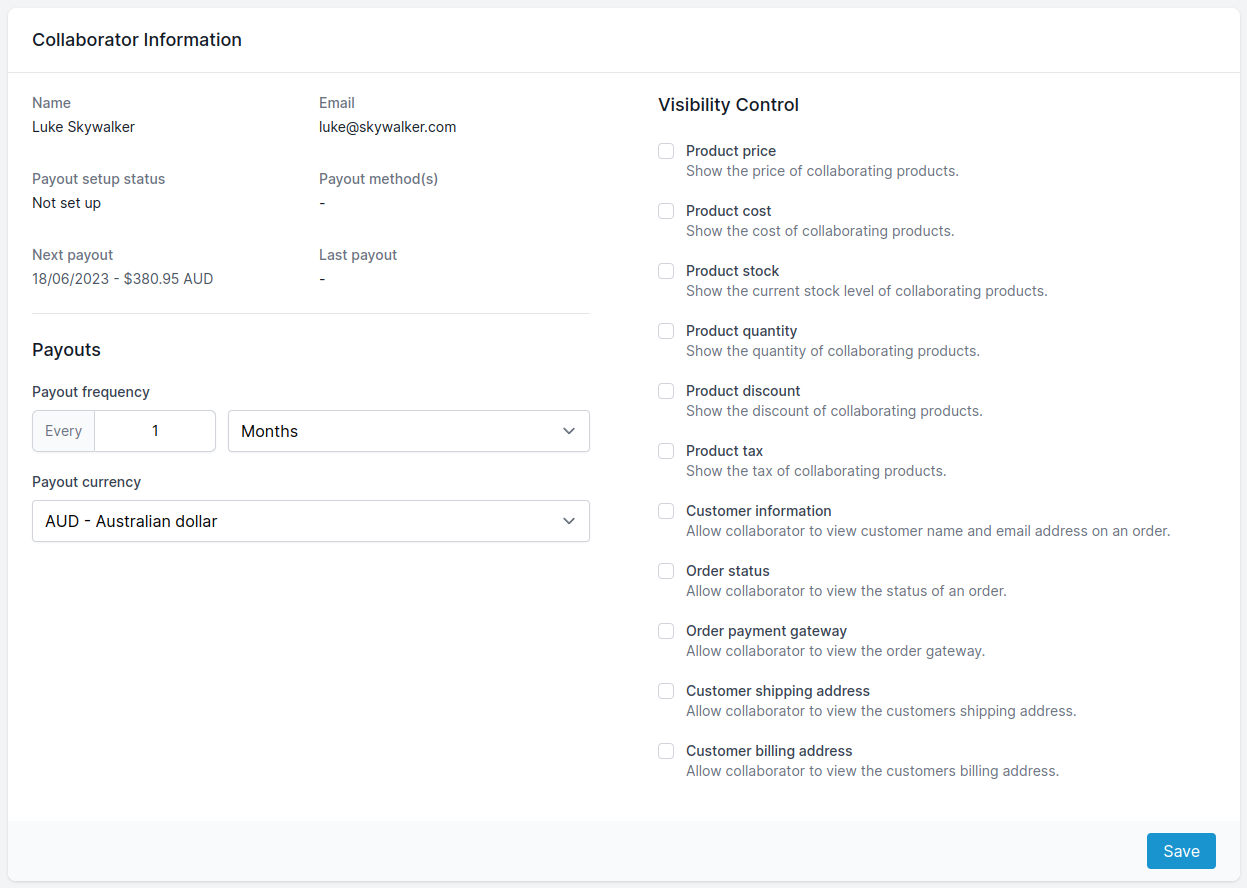Screen dimensions: 1247x888
Task: Click chevron arrow on AUD currency select
Action: (569, 521)
